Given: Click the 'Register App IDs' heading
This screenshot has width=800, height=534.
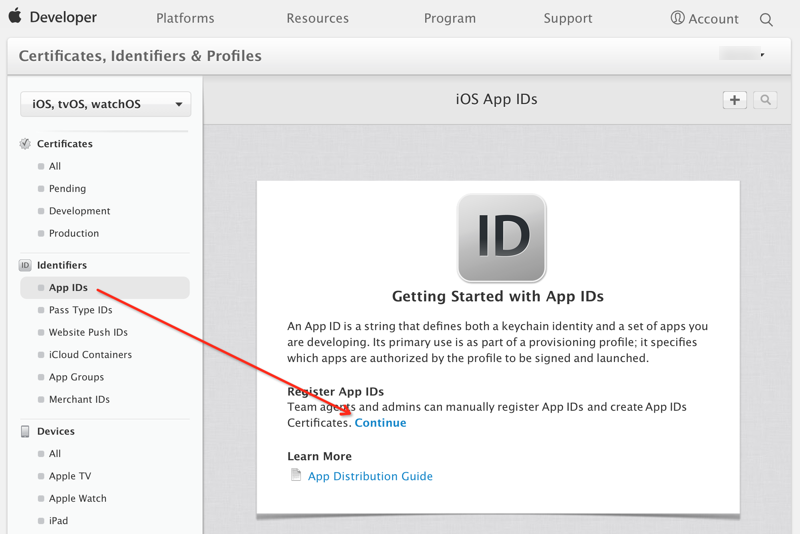Looking at the screenshot, I should (336, 392).
